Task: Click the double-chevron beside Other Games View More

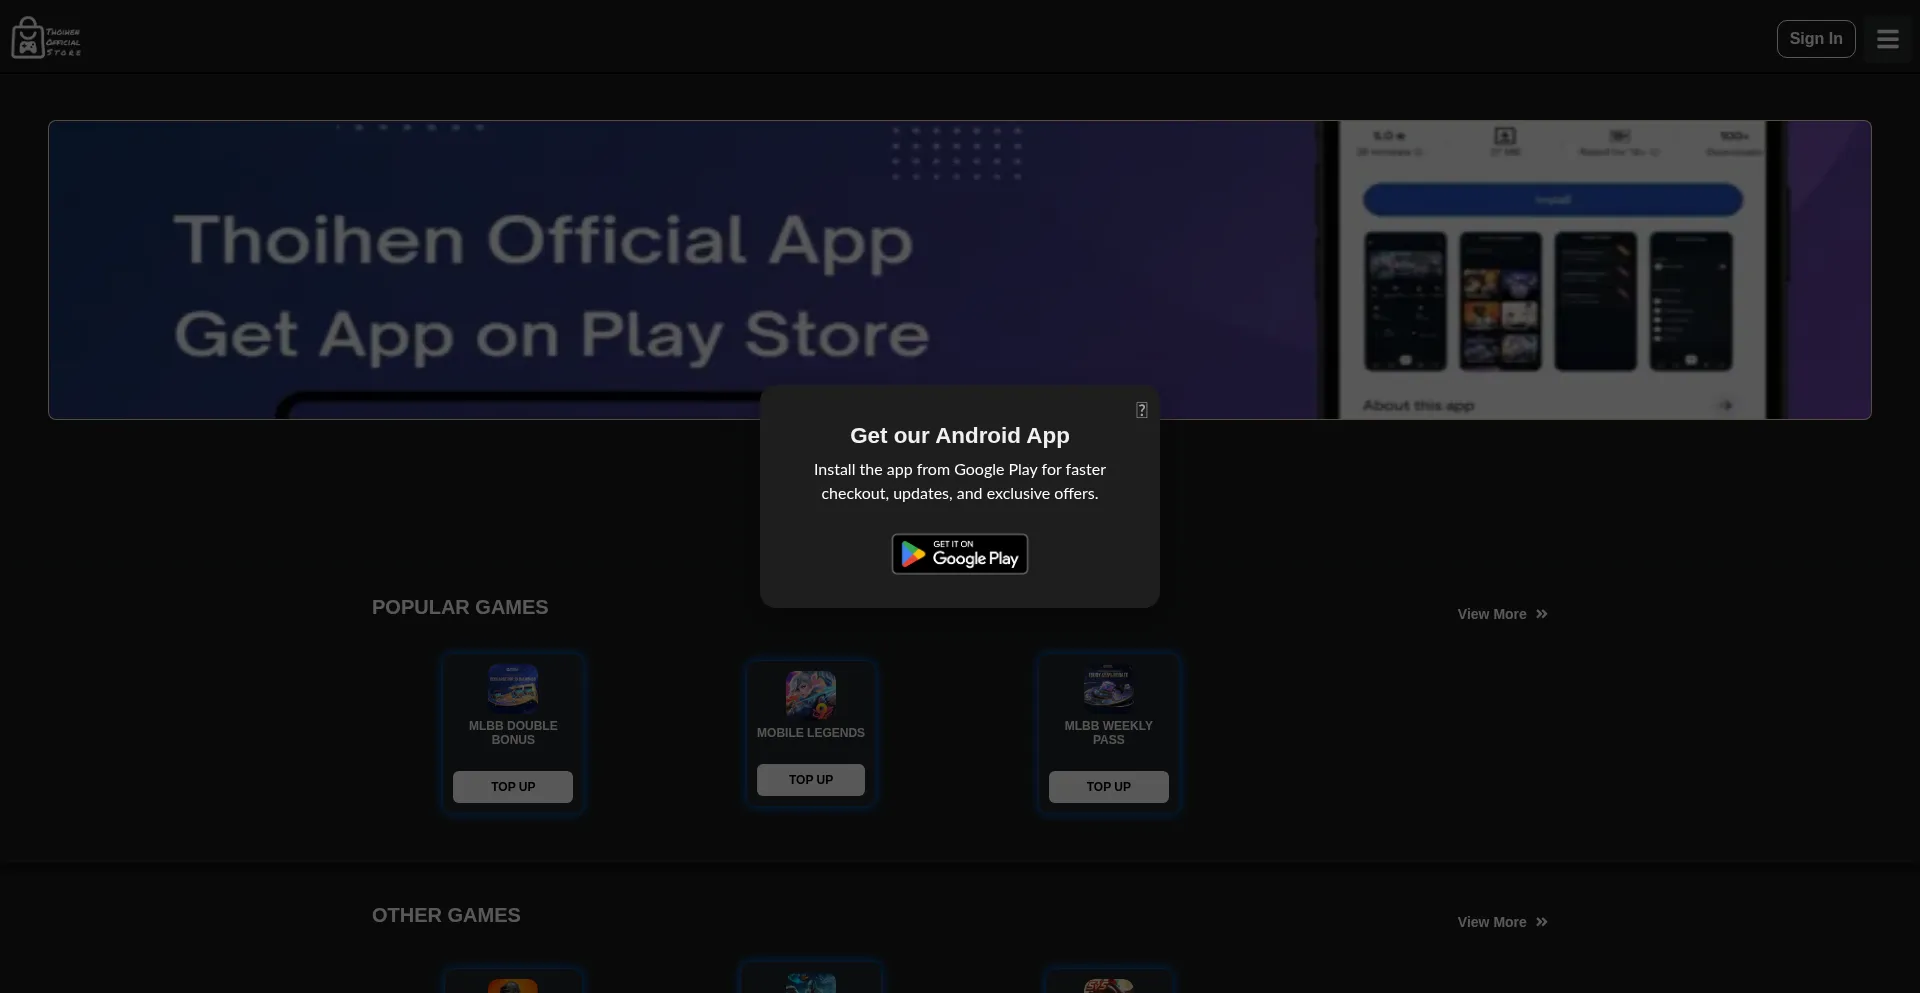Action: [x=1542, y=922]
